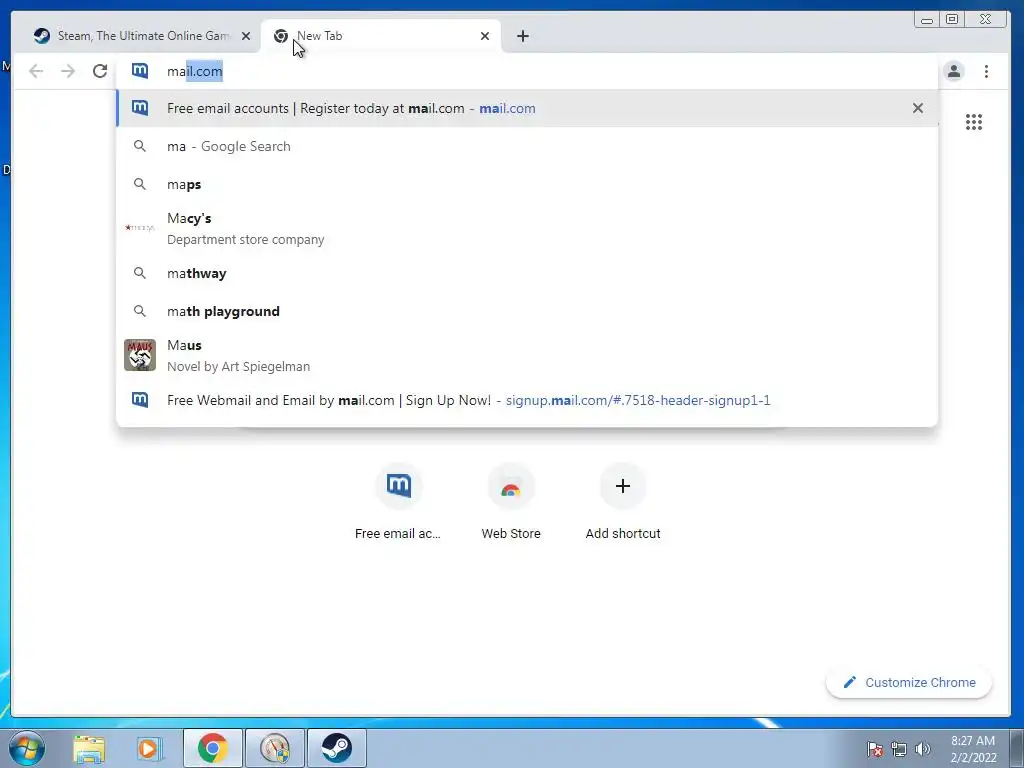Pick the 'maps' search suggestion
Screen dimensions: 1024x768
[x=527, y=184]
